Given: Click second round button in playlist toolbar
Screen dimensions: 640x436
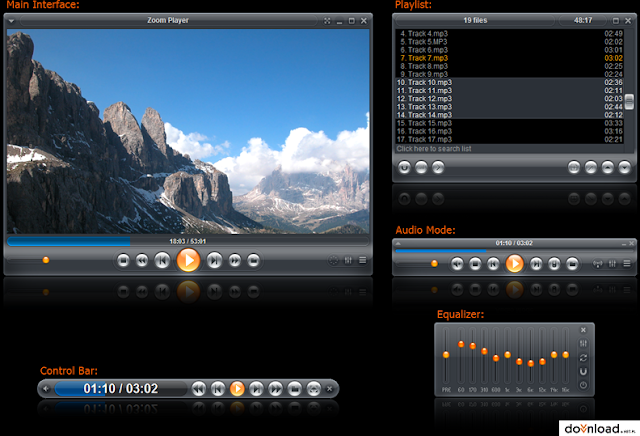Looking at the screenshot, I should (421, 167).
